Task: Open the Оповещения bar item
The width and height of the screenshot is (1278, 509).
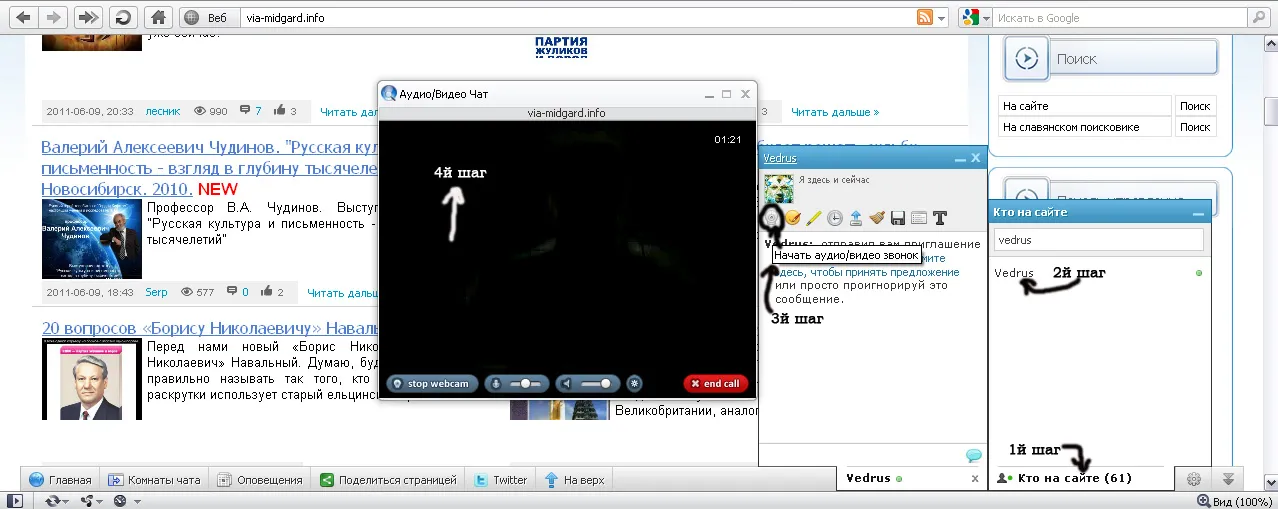Action: (260, 480)
